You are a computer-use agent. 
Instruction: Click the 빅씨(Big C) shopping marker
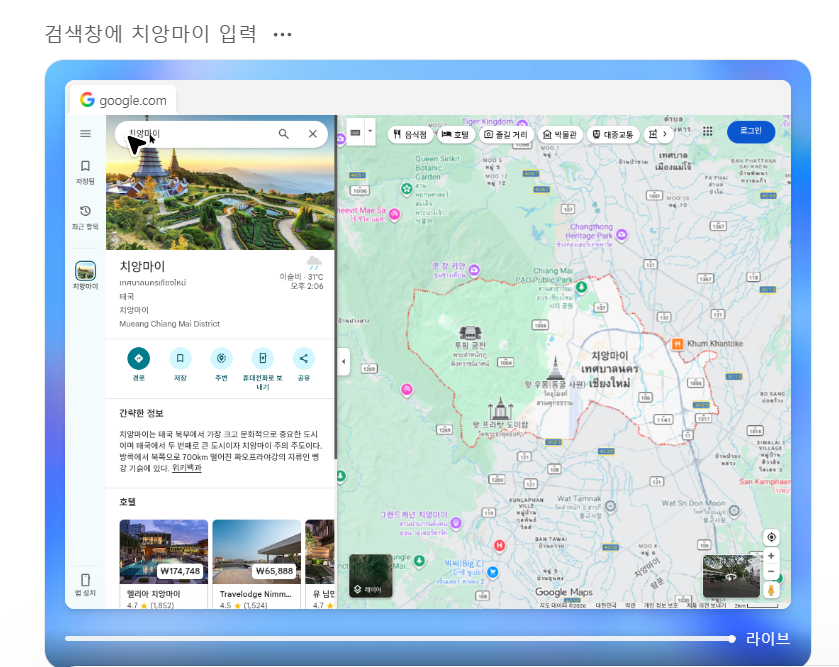(x=492, y=572)
